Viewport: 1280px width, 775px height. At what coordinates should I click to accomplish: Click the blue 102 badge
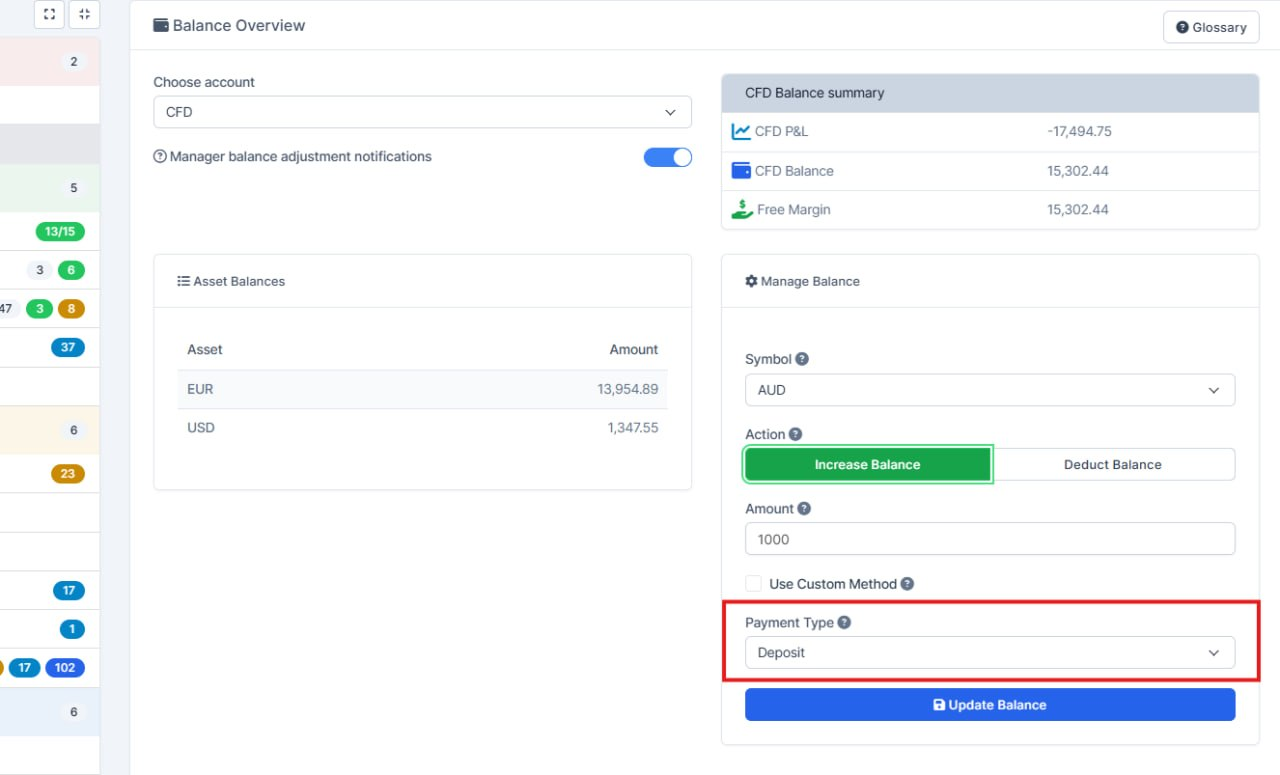[x=65, y=667]
